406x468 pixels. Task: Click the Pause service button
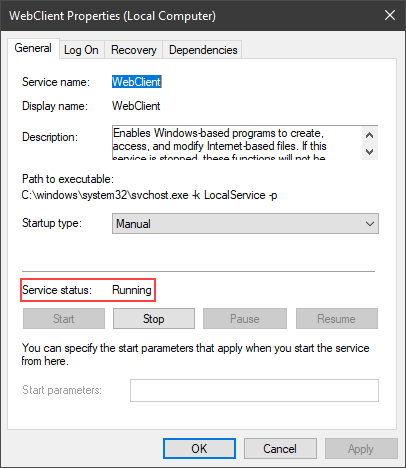pyautogui.click(x=245, y=319)
